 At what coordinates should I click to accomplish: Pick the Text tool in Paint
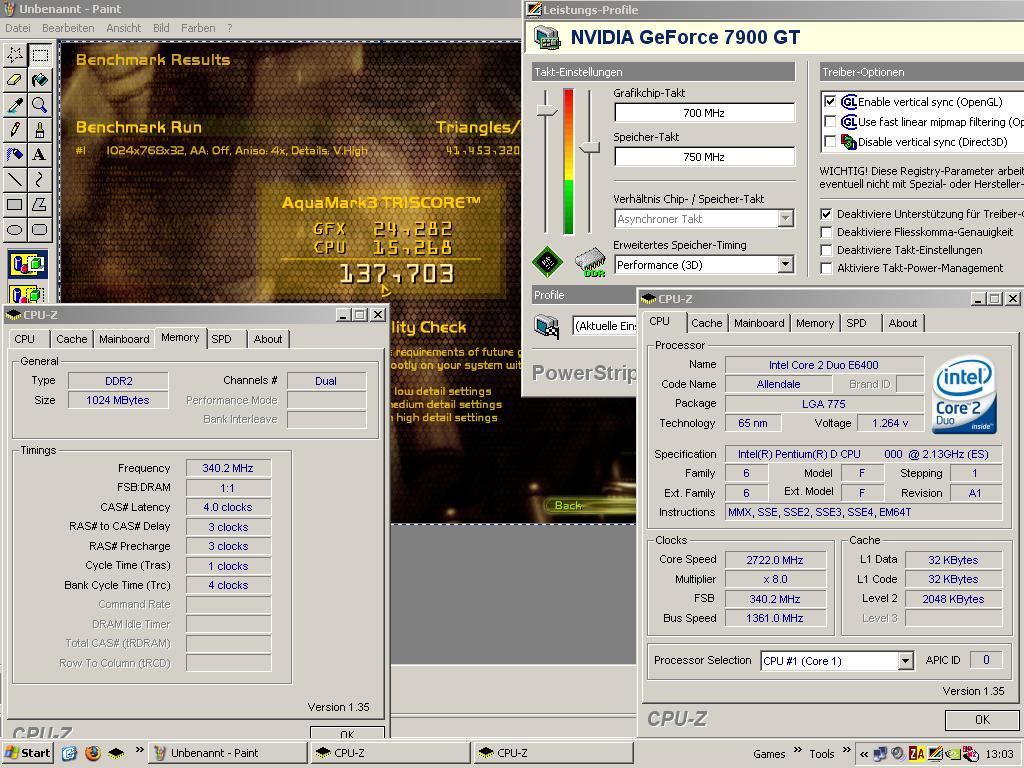coord(40,154)
